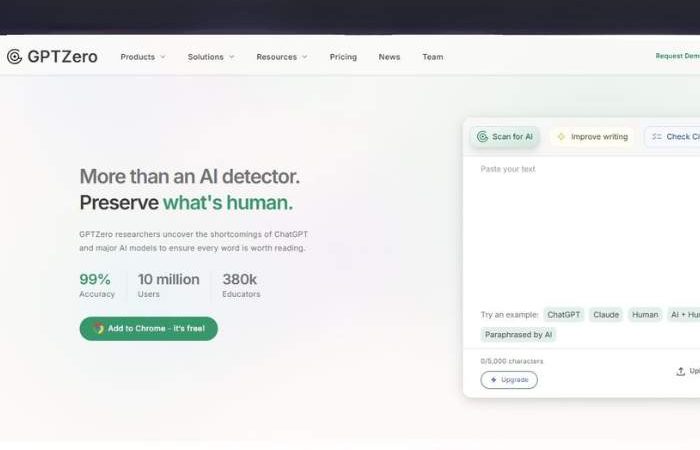The width and height of the screenshot is (700, 450).
Task: Click the Improve writing sparkle icon
Action: pos(561,137)
